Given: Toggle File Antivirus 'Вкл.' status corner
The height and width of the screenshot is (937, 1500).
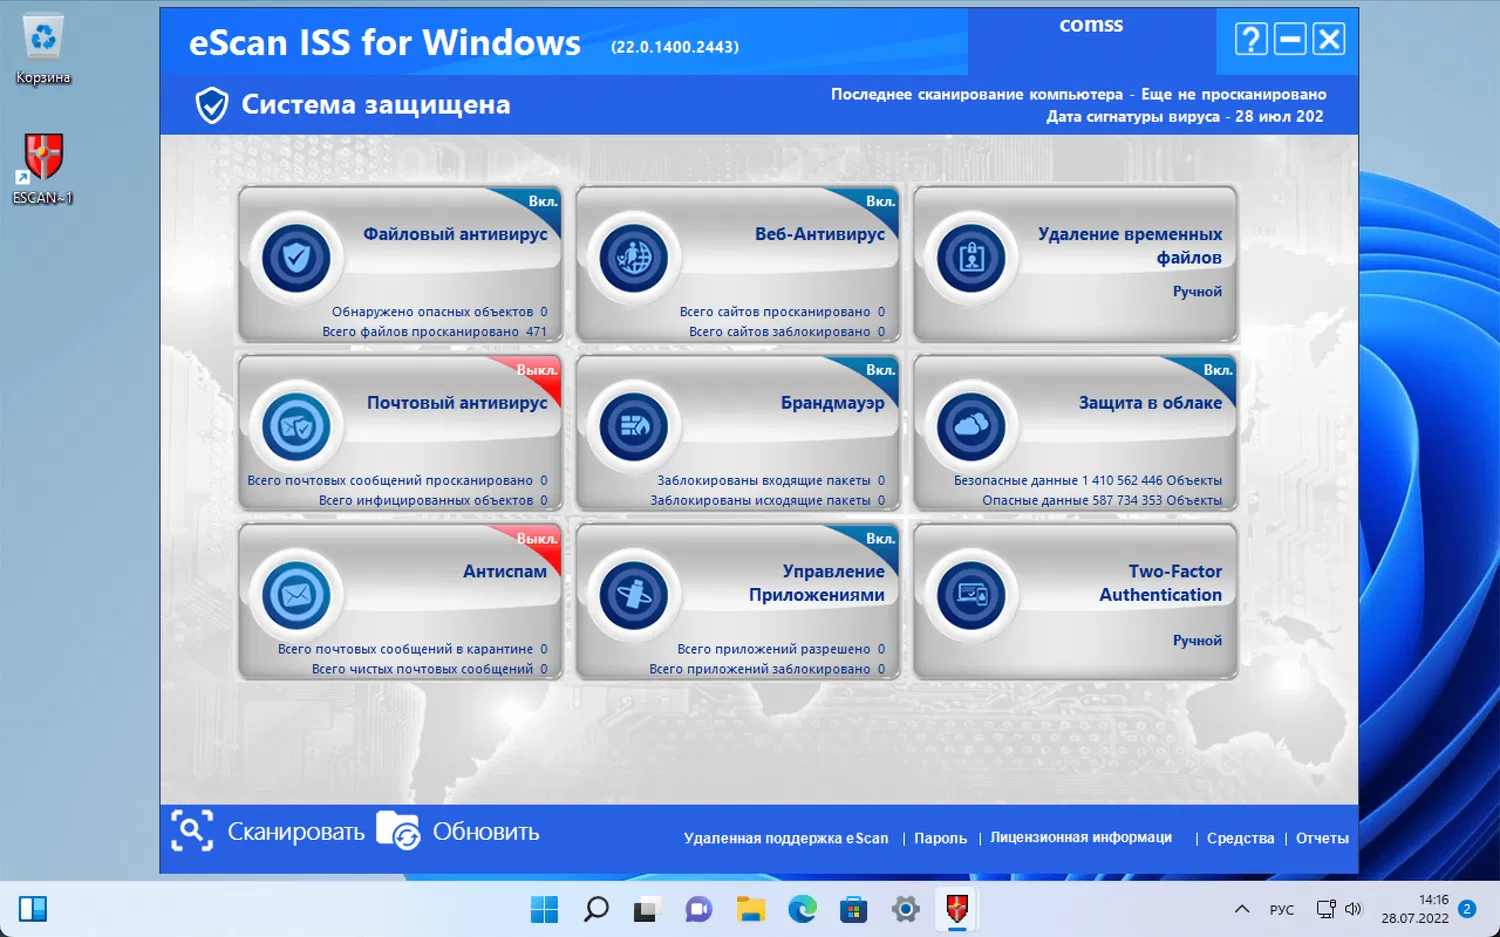Looking at the screenshot, I should pos(543,201).
